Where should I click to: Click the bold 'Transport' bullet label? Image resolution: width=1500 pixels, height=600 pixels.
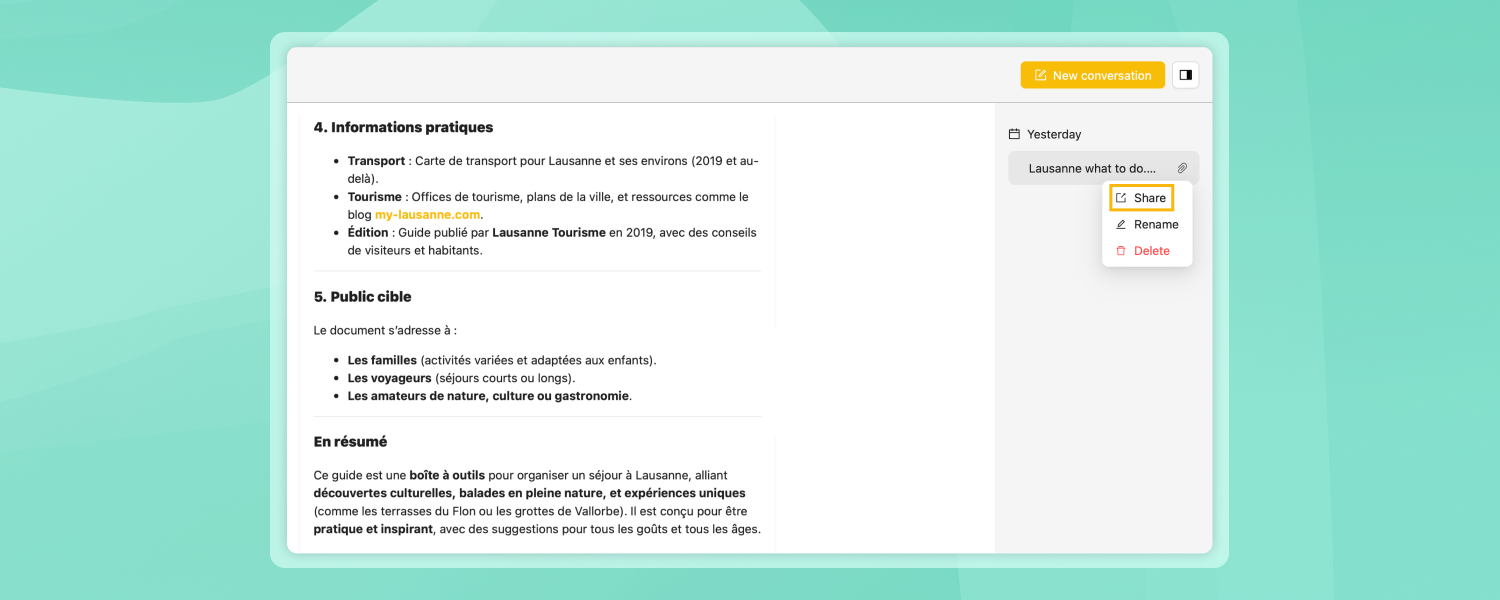[376, 161]
